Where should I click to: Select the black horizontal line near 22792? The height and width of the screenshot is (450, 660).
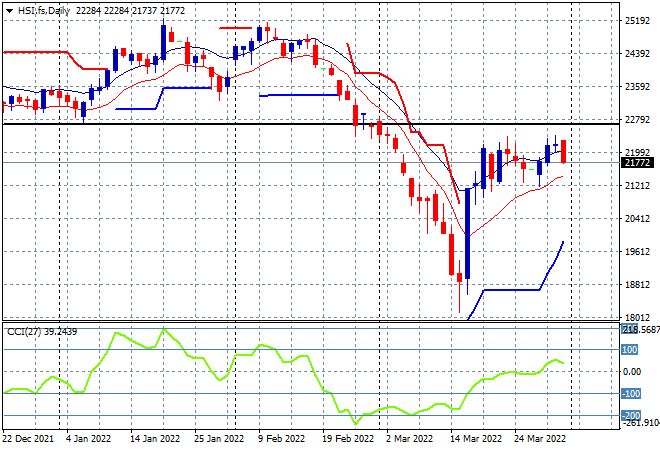pos(311,124)
